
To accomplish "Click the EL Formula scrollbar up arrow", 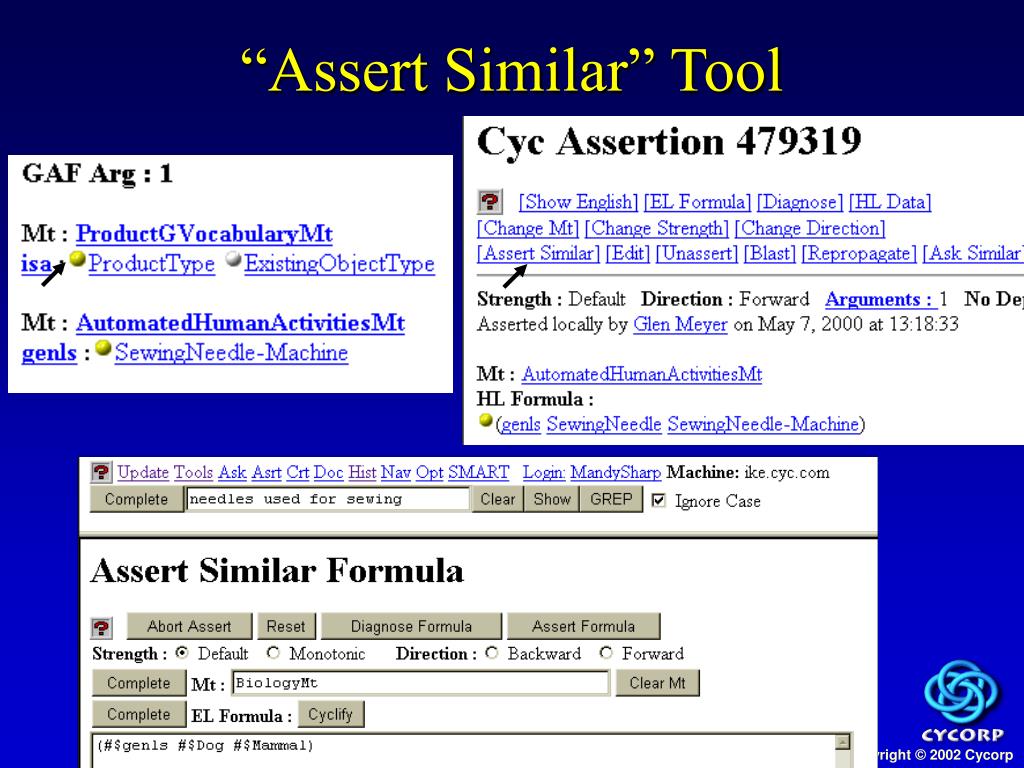I will (x=843, y=742).
